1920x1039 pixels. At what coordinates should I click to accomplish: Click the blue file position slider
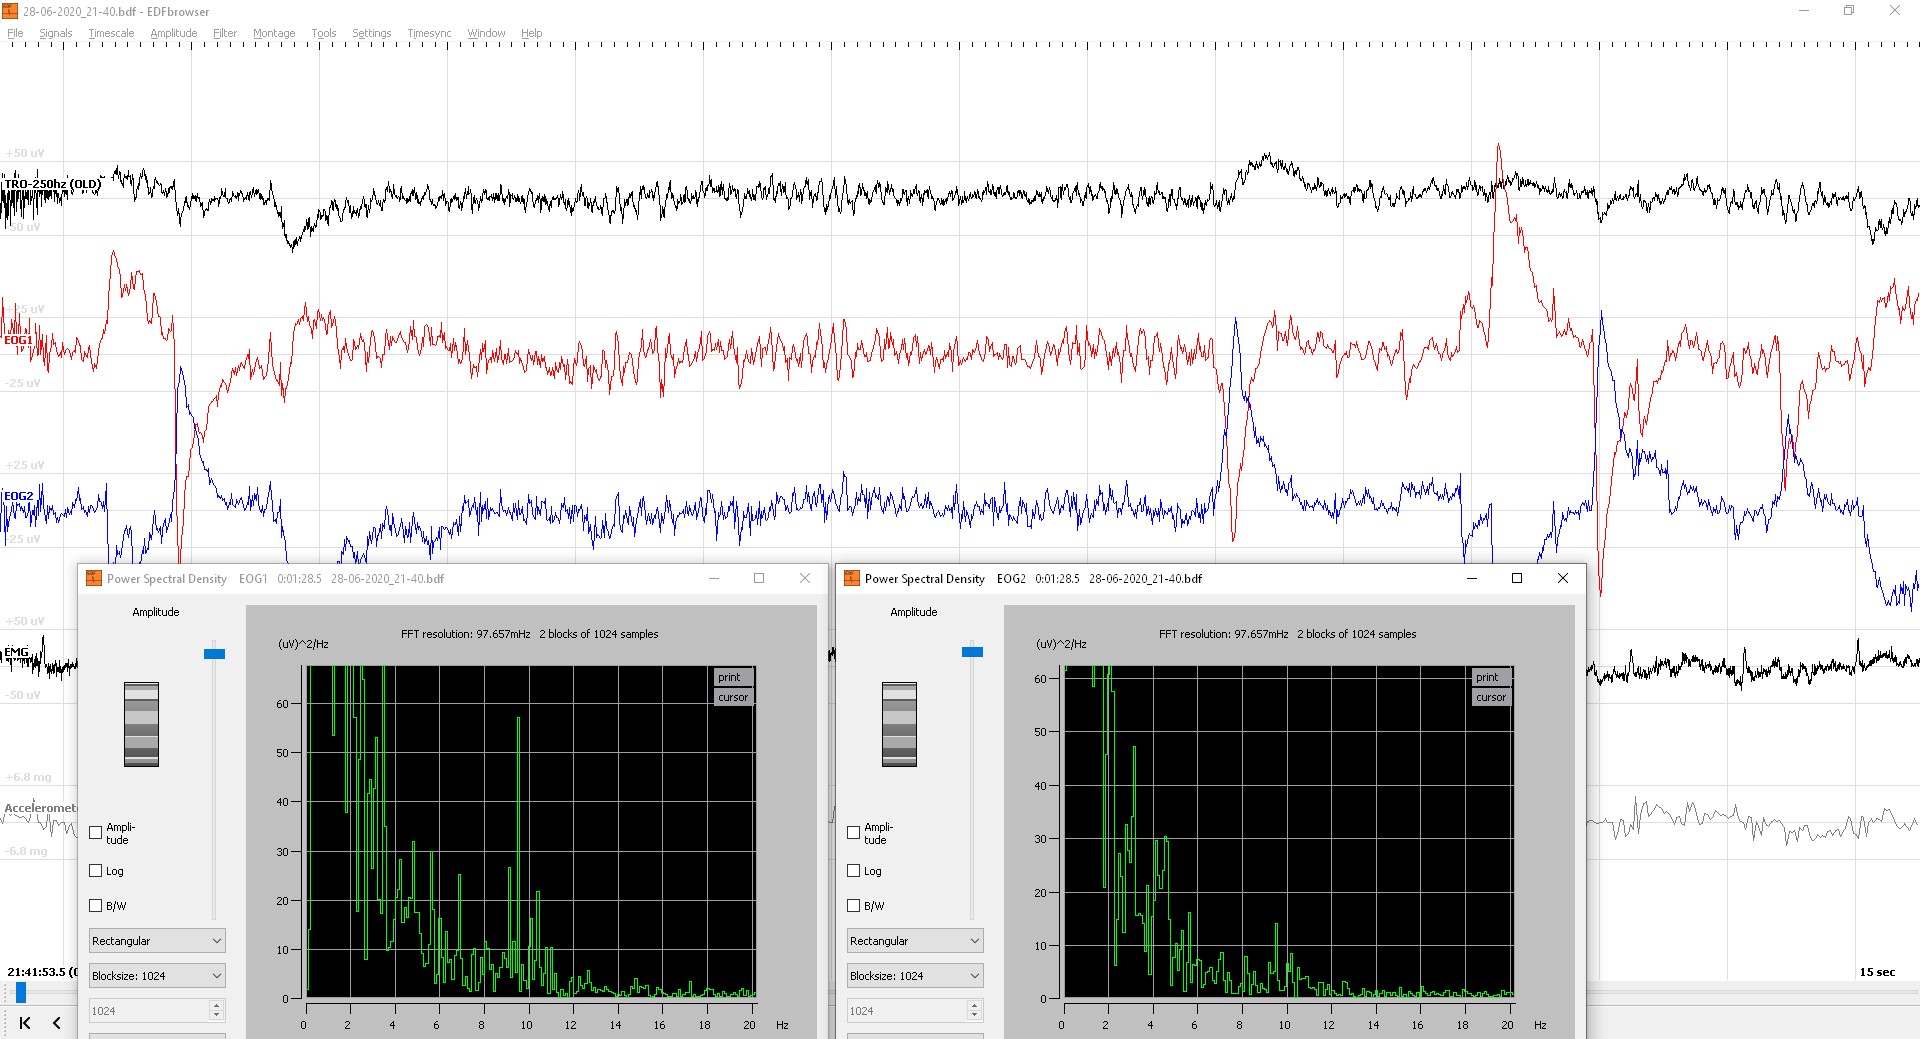point(21,993)
